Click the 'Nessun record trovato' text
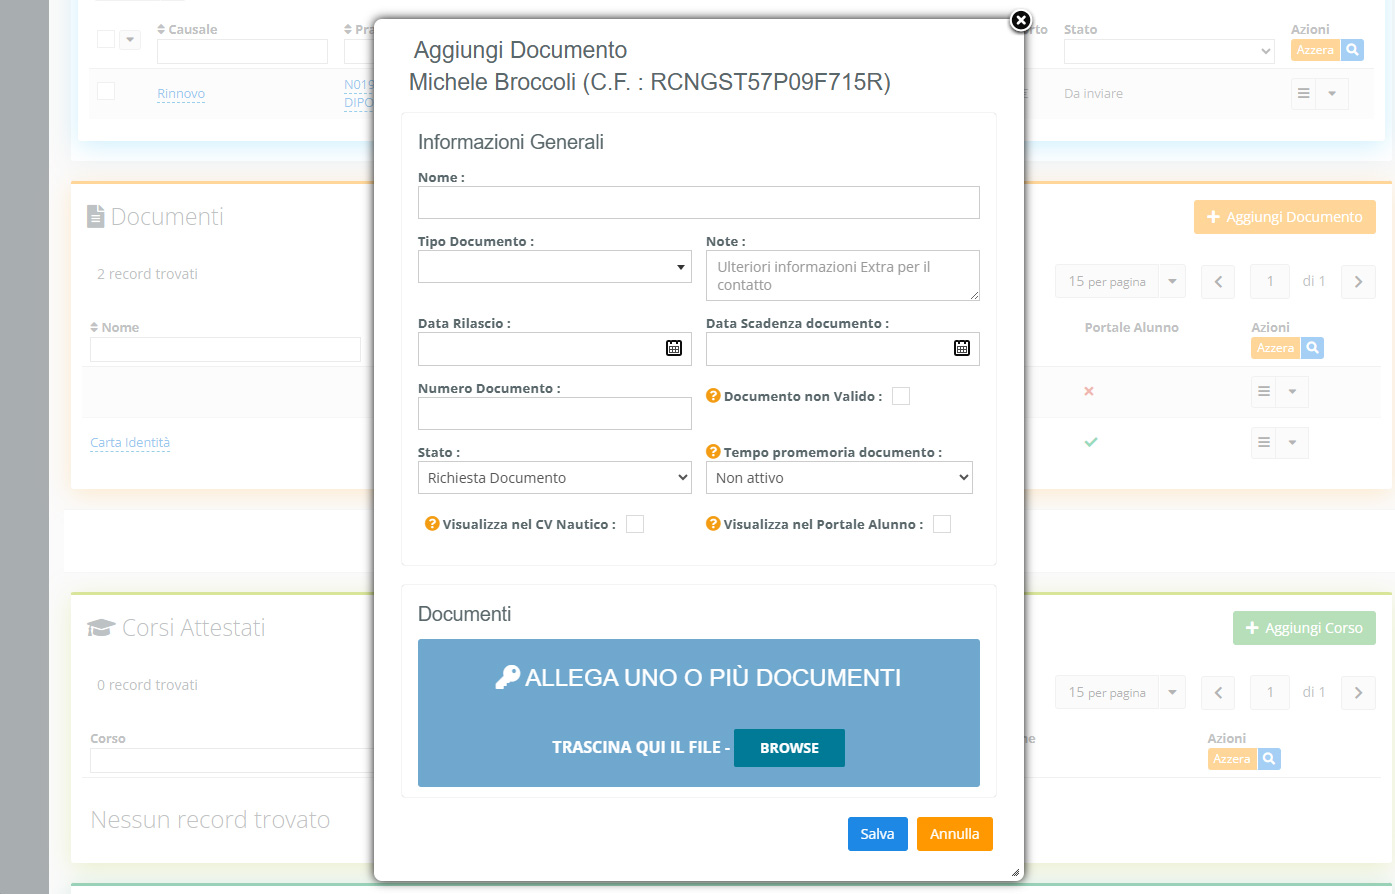Image resolution: width=1395 pixels, height=894 pixels. (210, 820)
